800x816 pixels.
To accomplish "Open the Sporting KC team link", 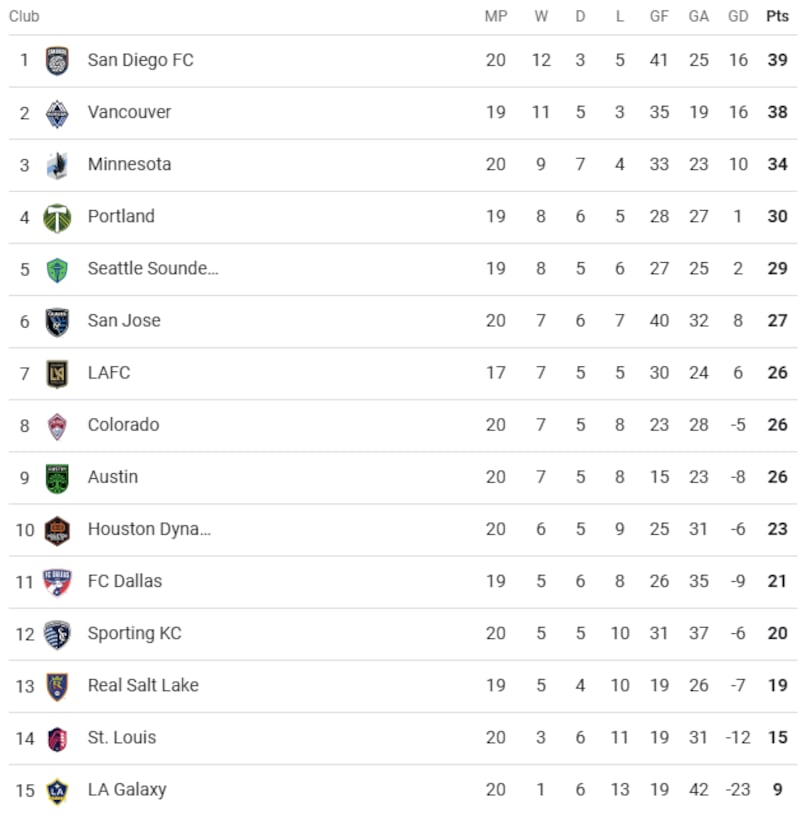I will click(134, 633).
